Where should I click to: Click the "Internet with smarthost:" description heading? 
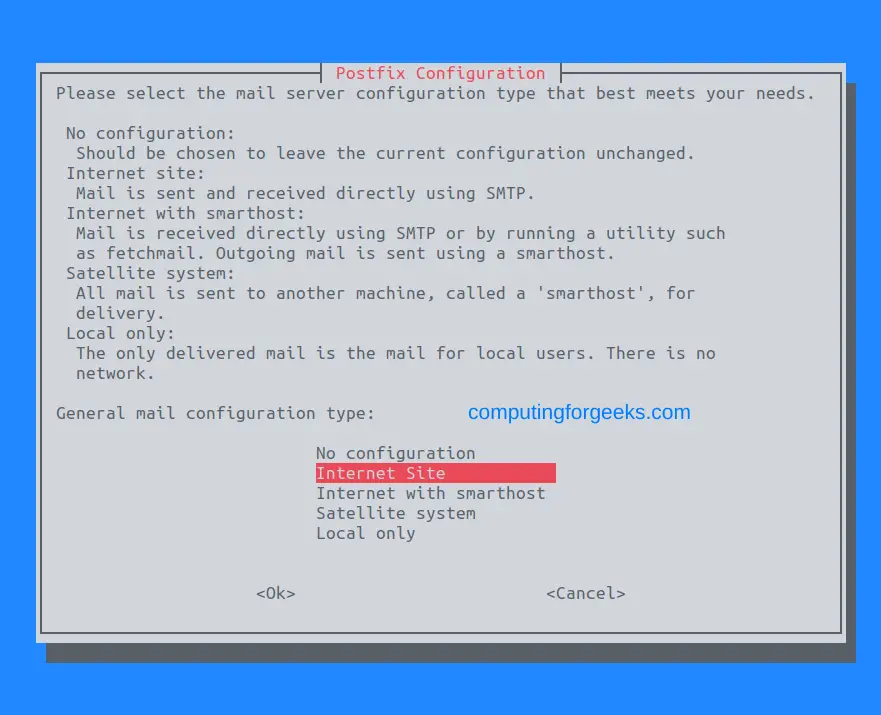[185, 213]
